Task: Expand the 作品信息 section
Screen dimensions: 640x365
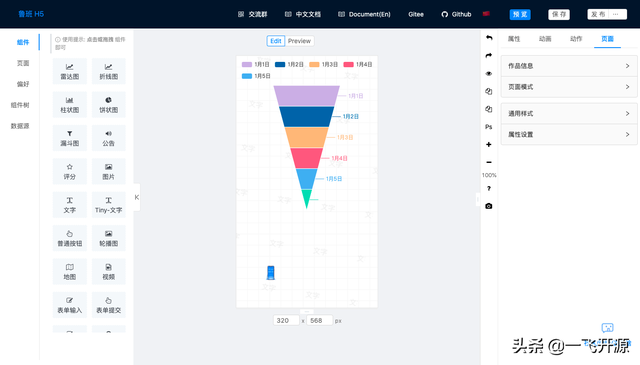Action: tap(569, 66)
